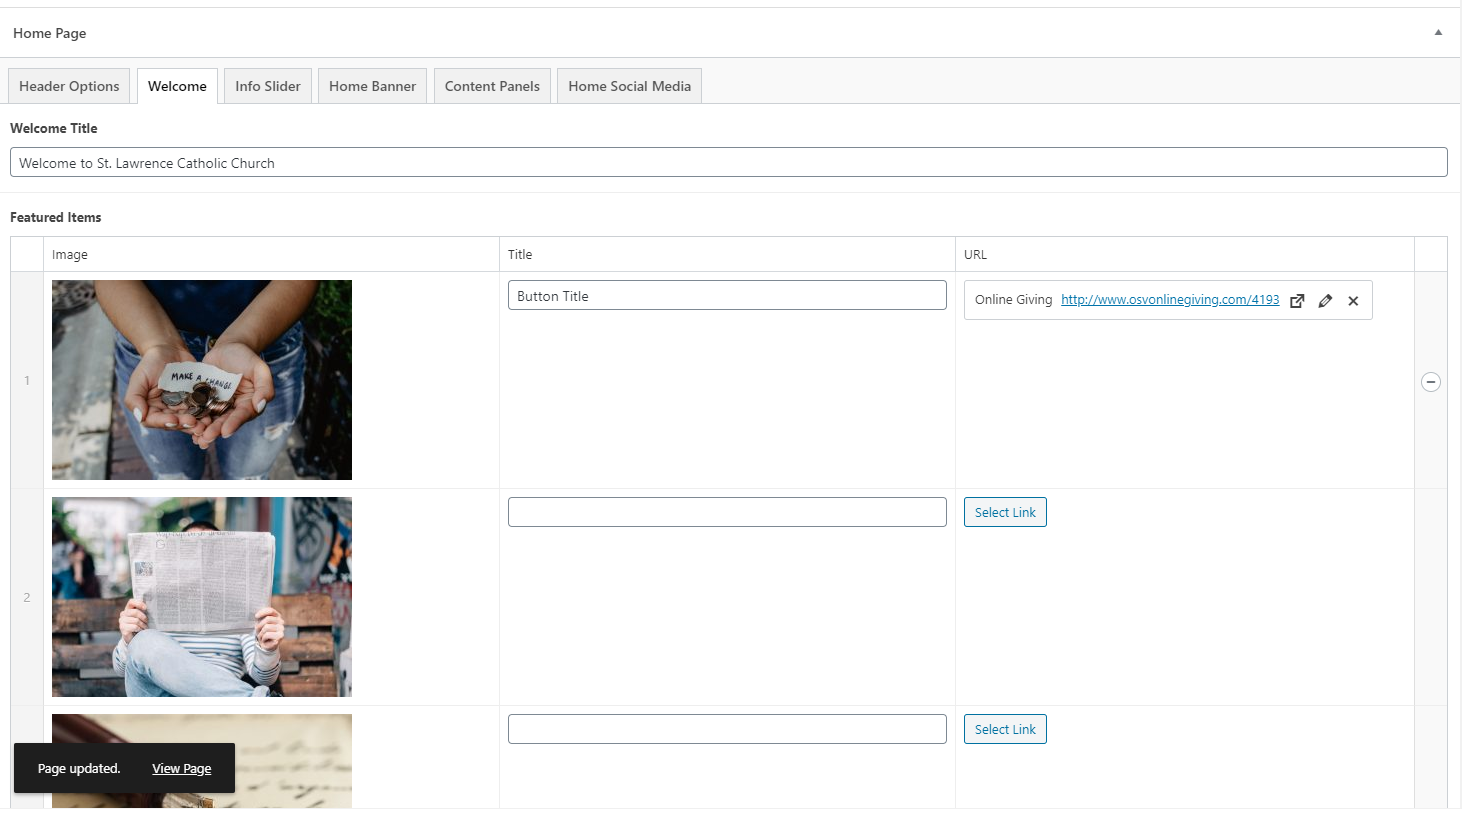Select the newspaper reader image thumbnail
This screenshot has width=1462, height=816.
click(202, 597)
